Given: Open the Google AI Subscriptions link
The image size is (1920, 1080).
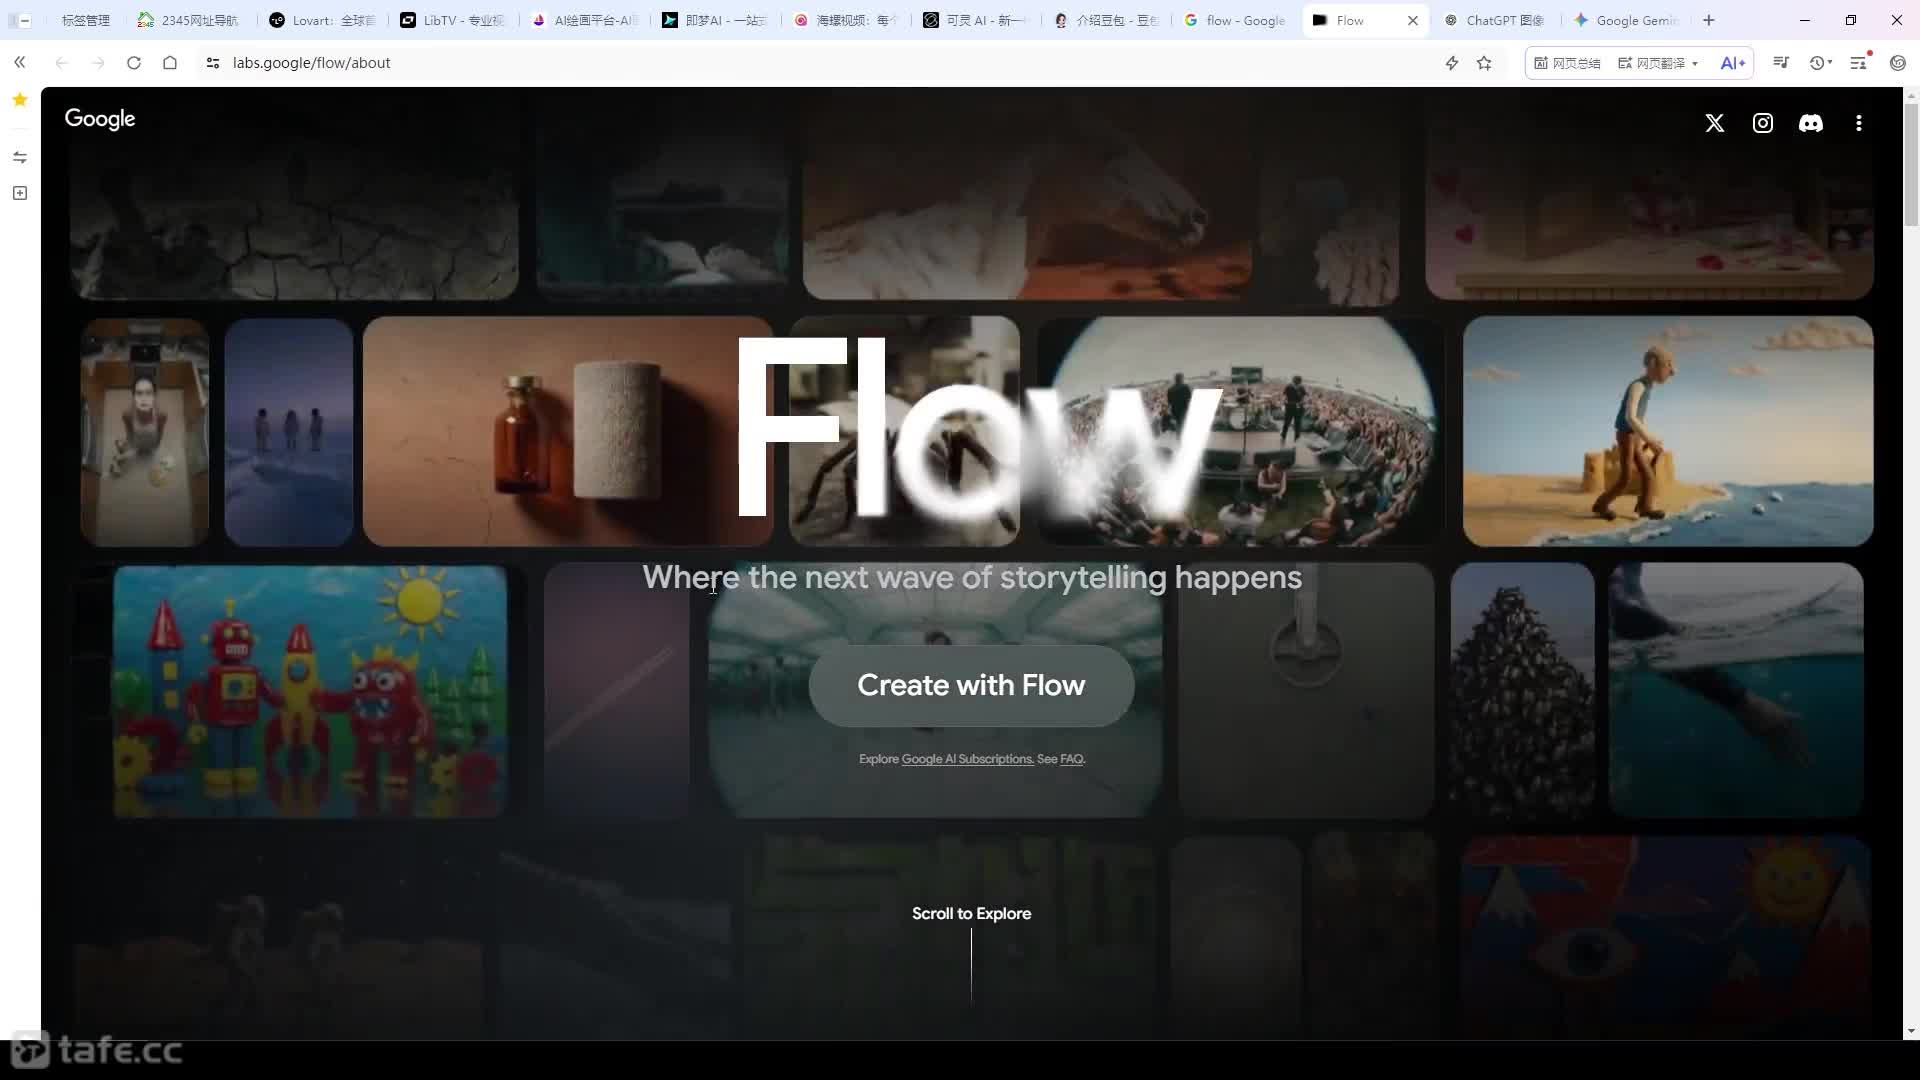Looking at the screenshot, I should point(967,759).
